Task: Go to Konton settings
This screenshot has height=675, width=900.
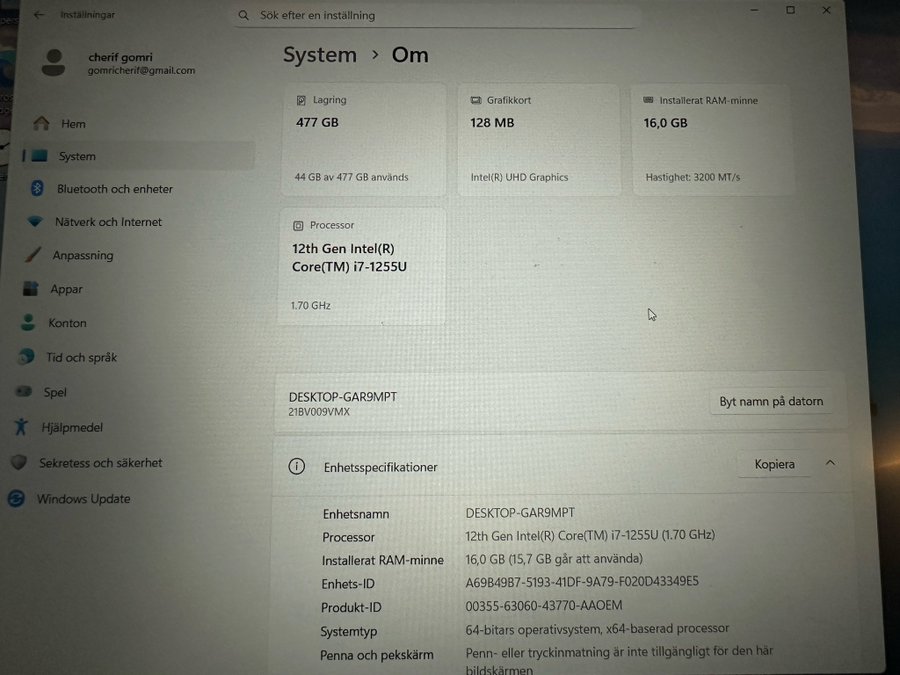Action: [67, 323]
